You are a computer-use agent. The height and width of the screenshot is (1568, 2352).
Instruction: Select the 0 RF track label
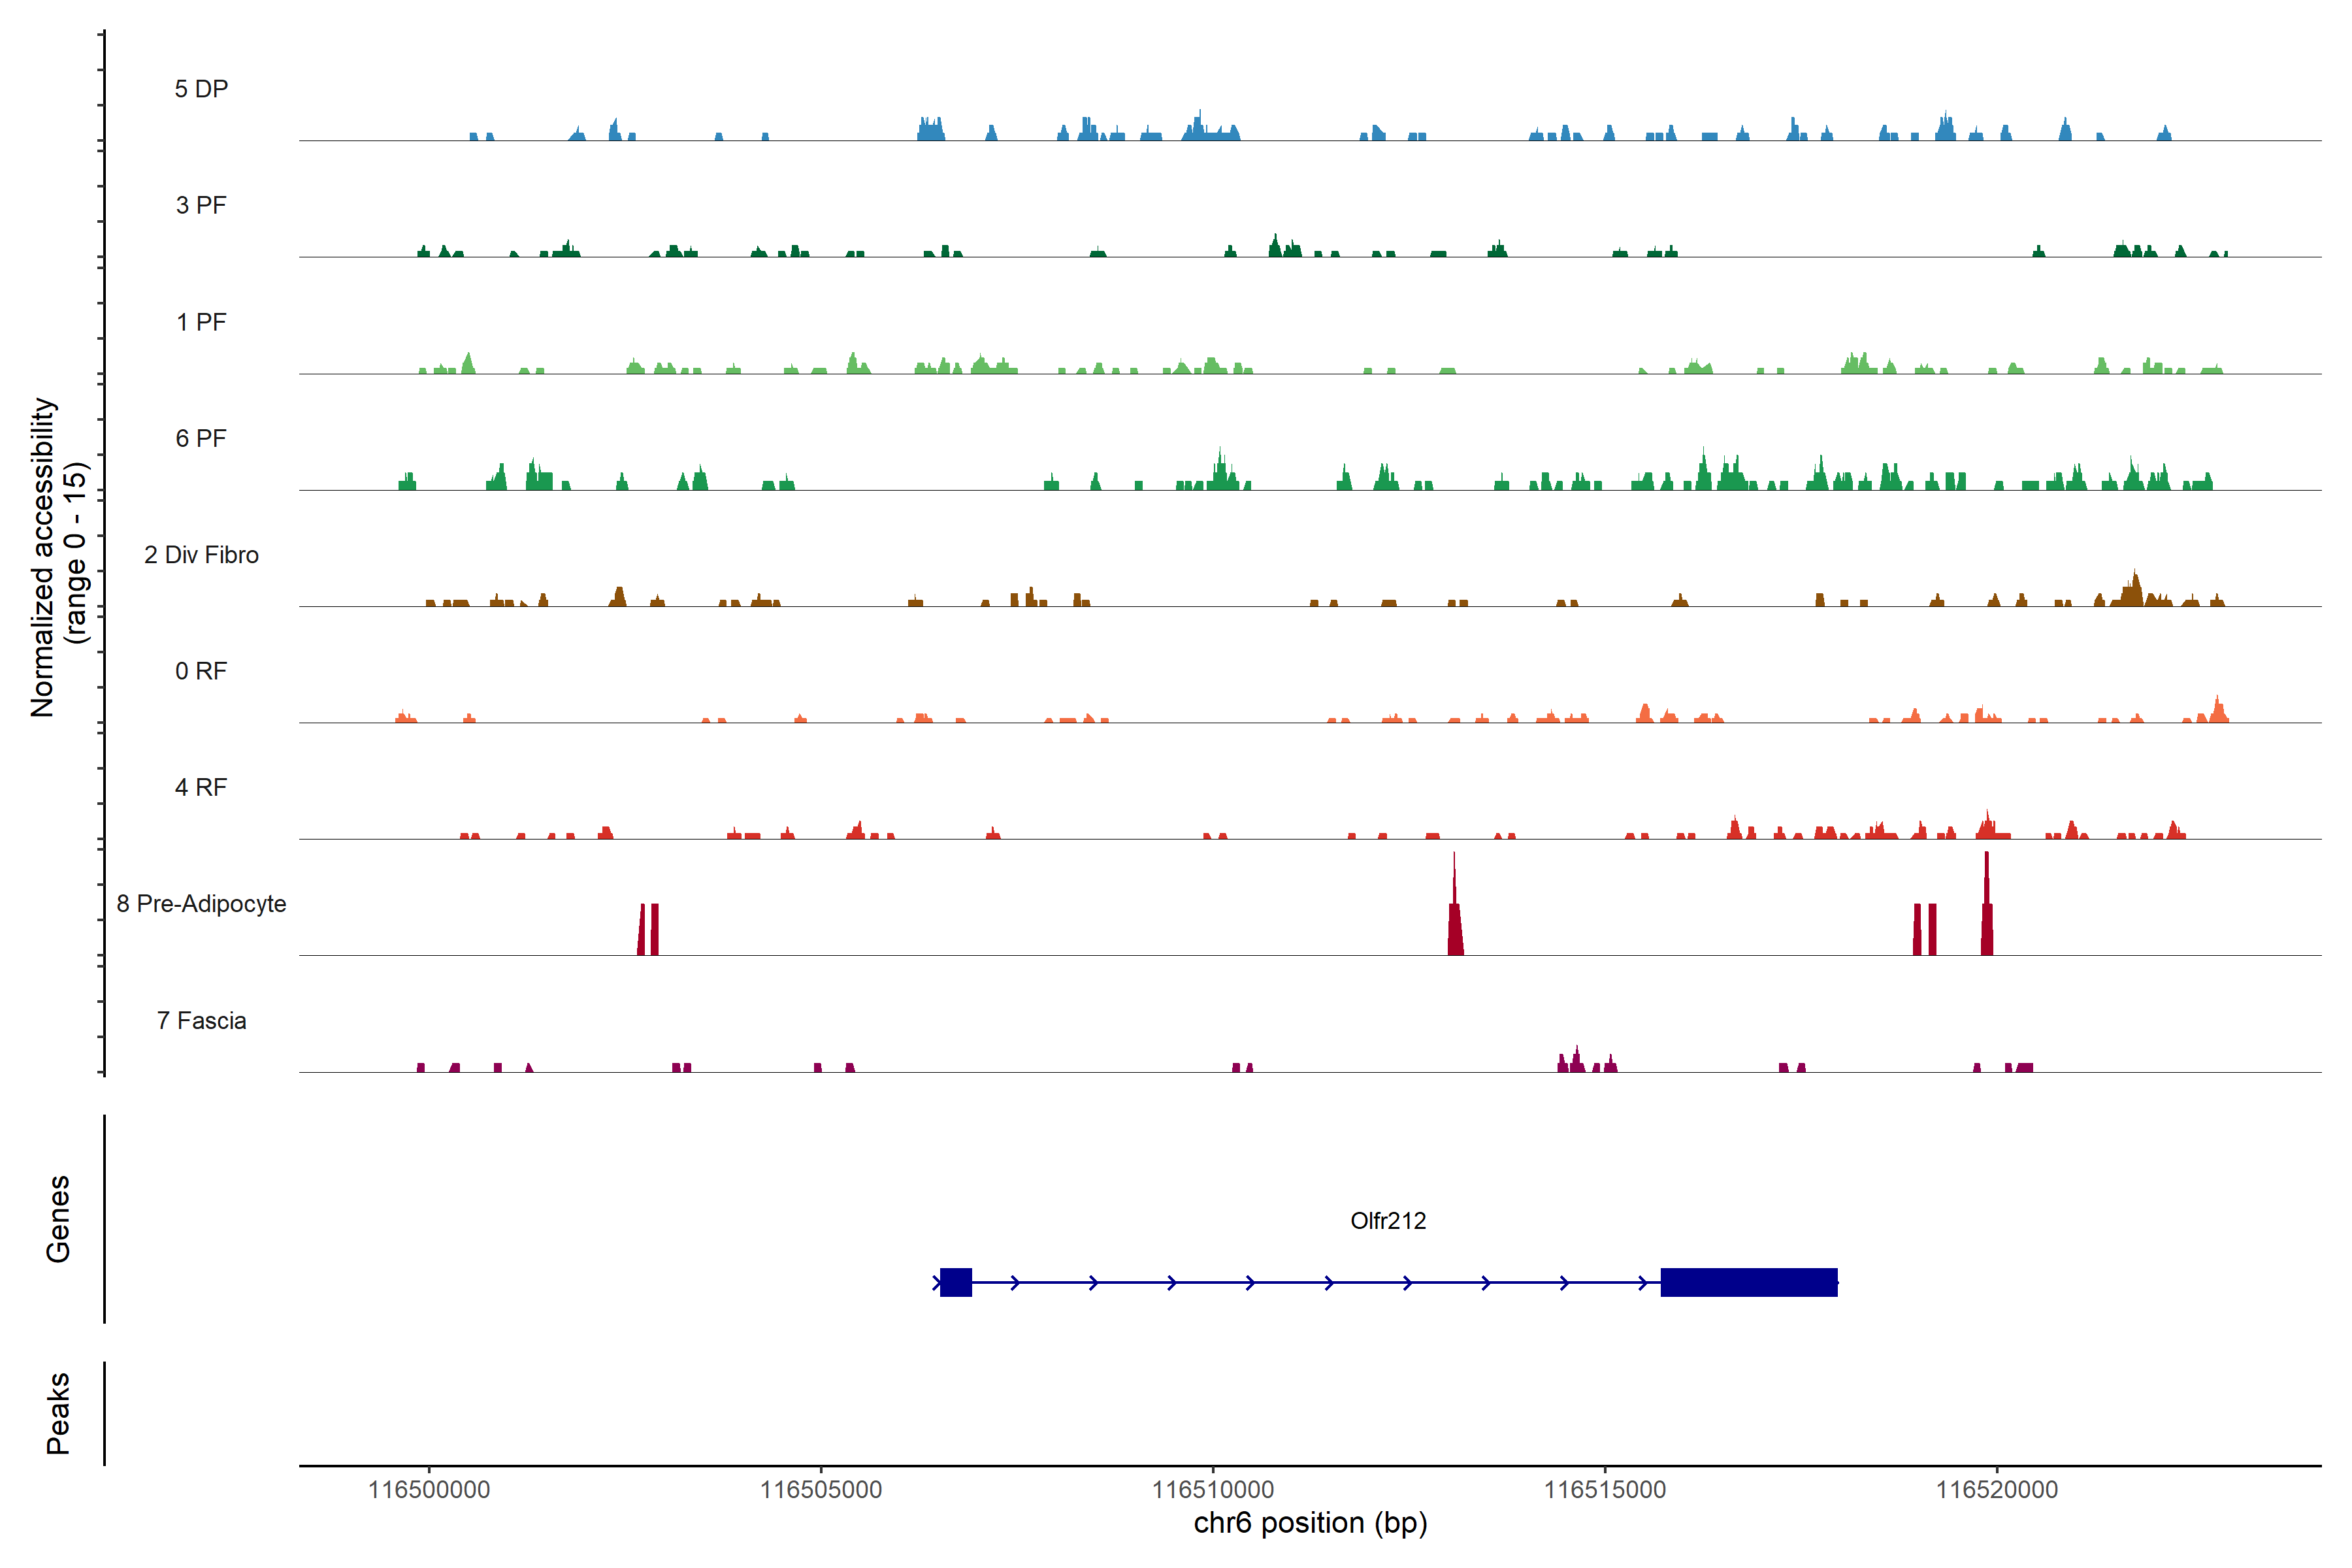tap(201, 671)
